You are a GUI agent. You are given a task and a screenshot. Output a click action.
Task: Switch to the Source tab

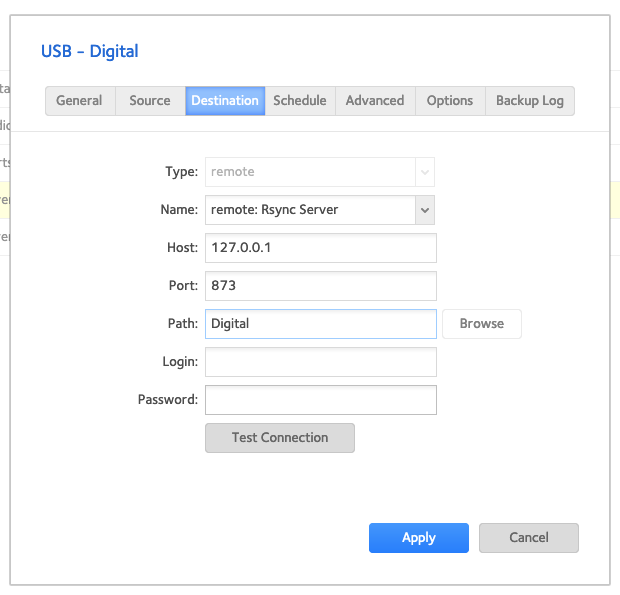150,101
